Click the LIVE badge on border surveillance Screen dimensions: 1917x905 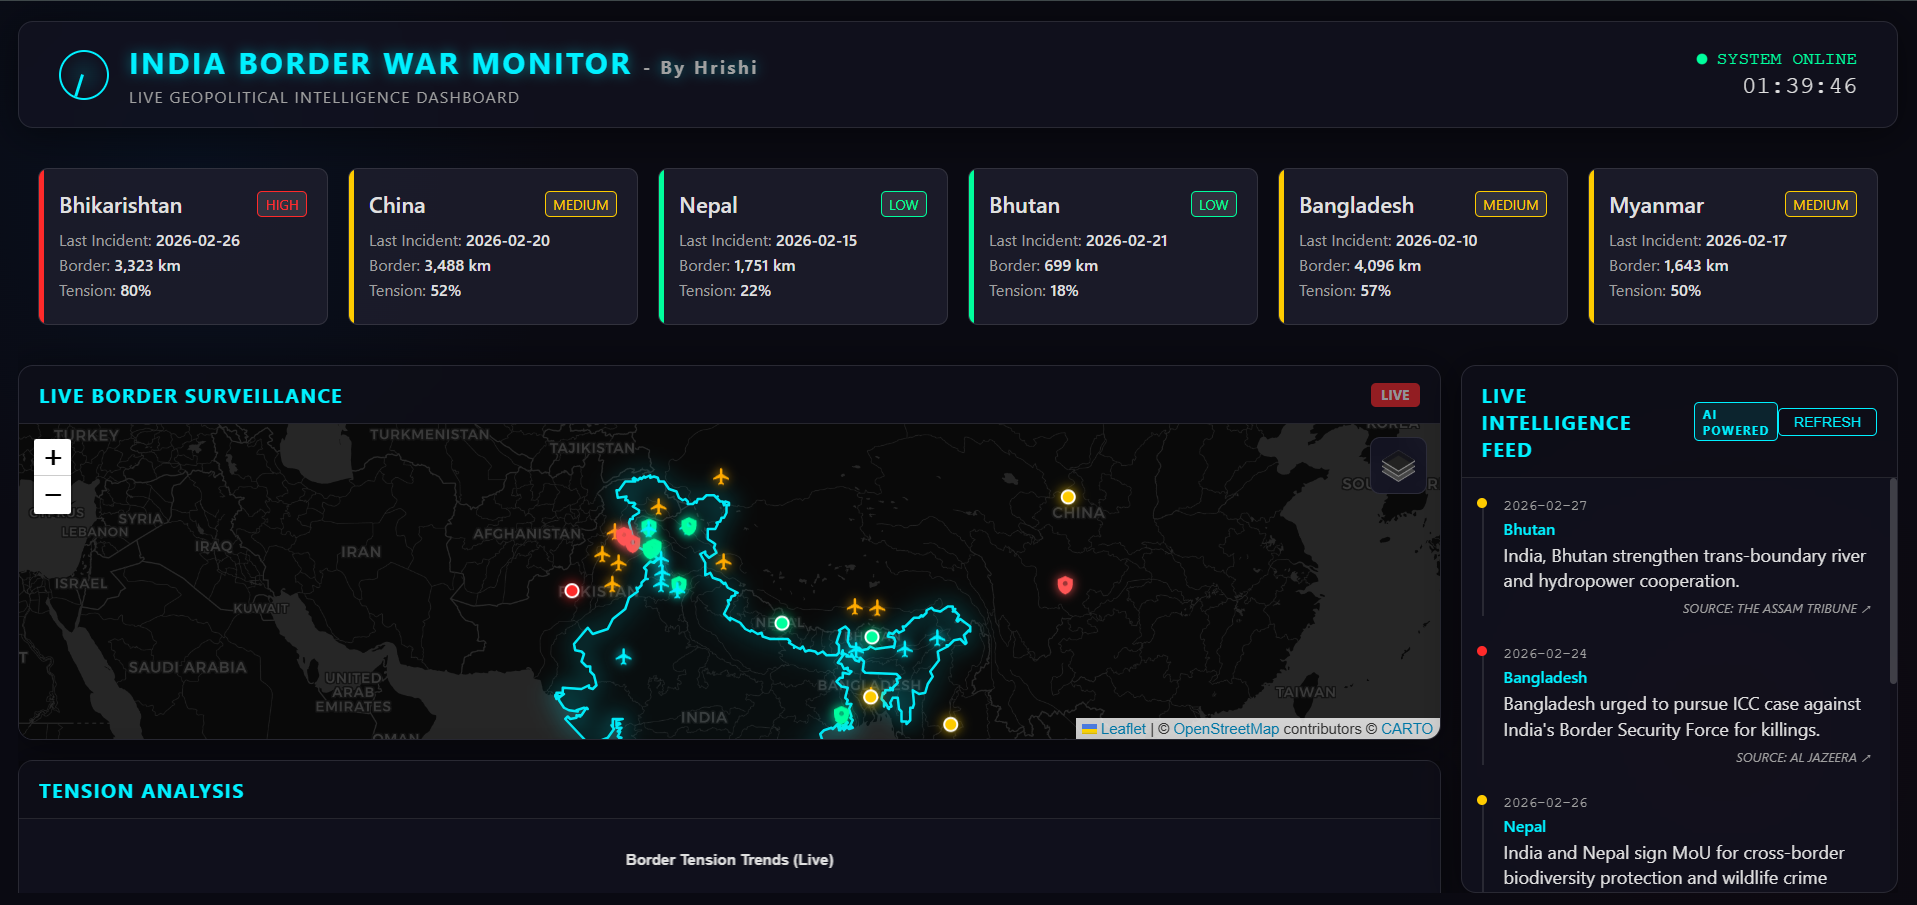click(x=1394, y=395)
